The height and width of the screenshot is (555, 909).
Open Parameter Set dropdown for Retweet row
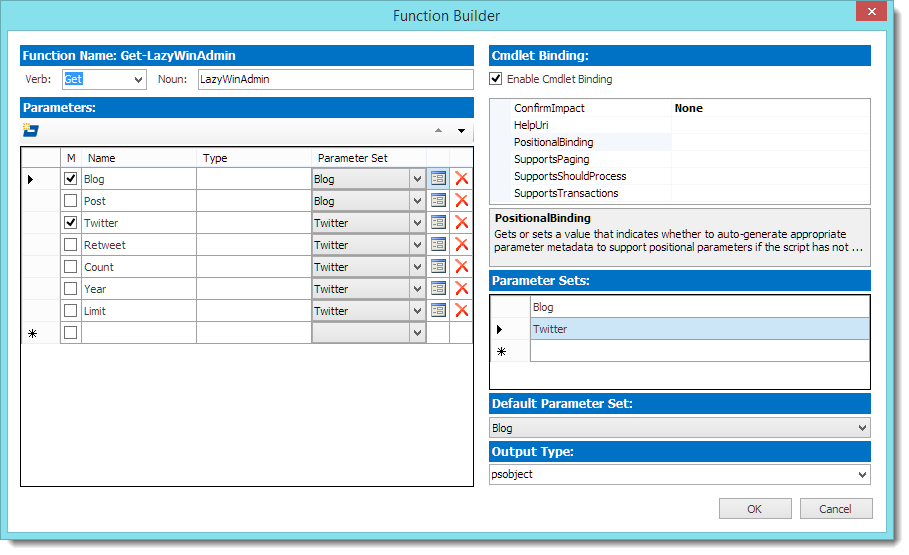417,245
